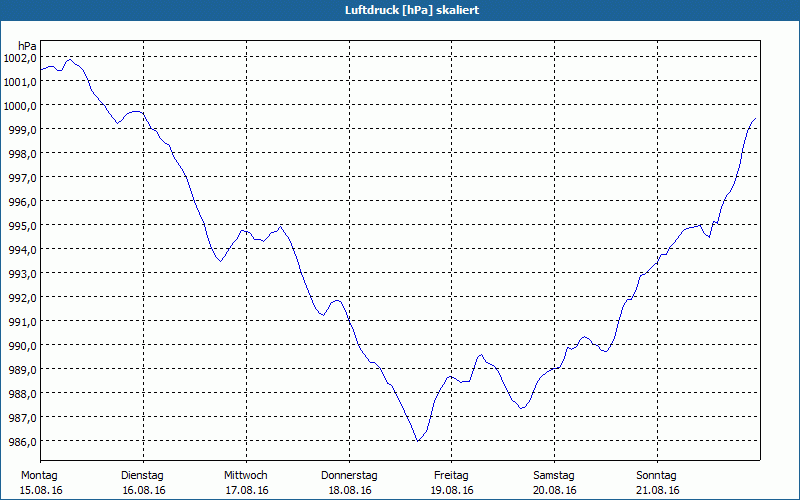This screenshot has width=800, height=500.
Task: Click the 'Sonntag' day label
Action: tap(656, 476)
